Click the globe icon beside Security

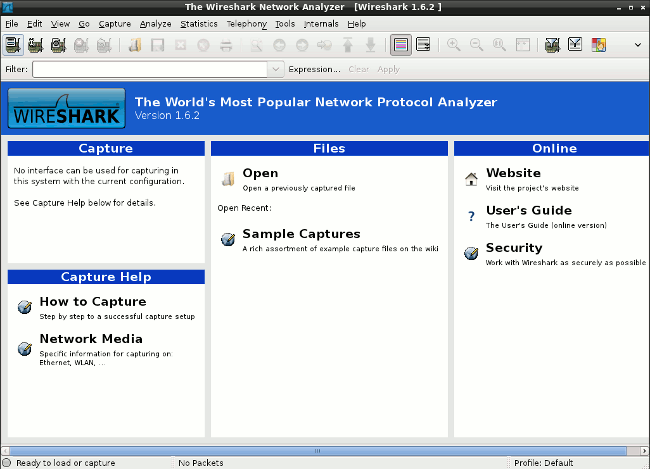point(471,253)
